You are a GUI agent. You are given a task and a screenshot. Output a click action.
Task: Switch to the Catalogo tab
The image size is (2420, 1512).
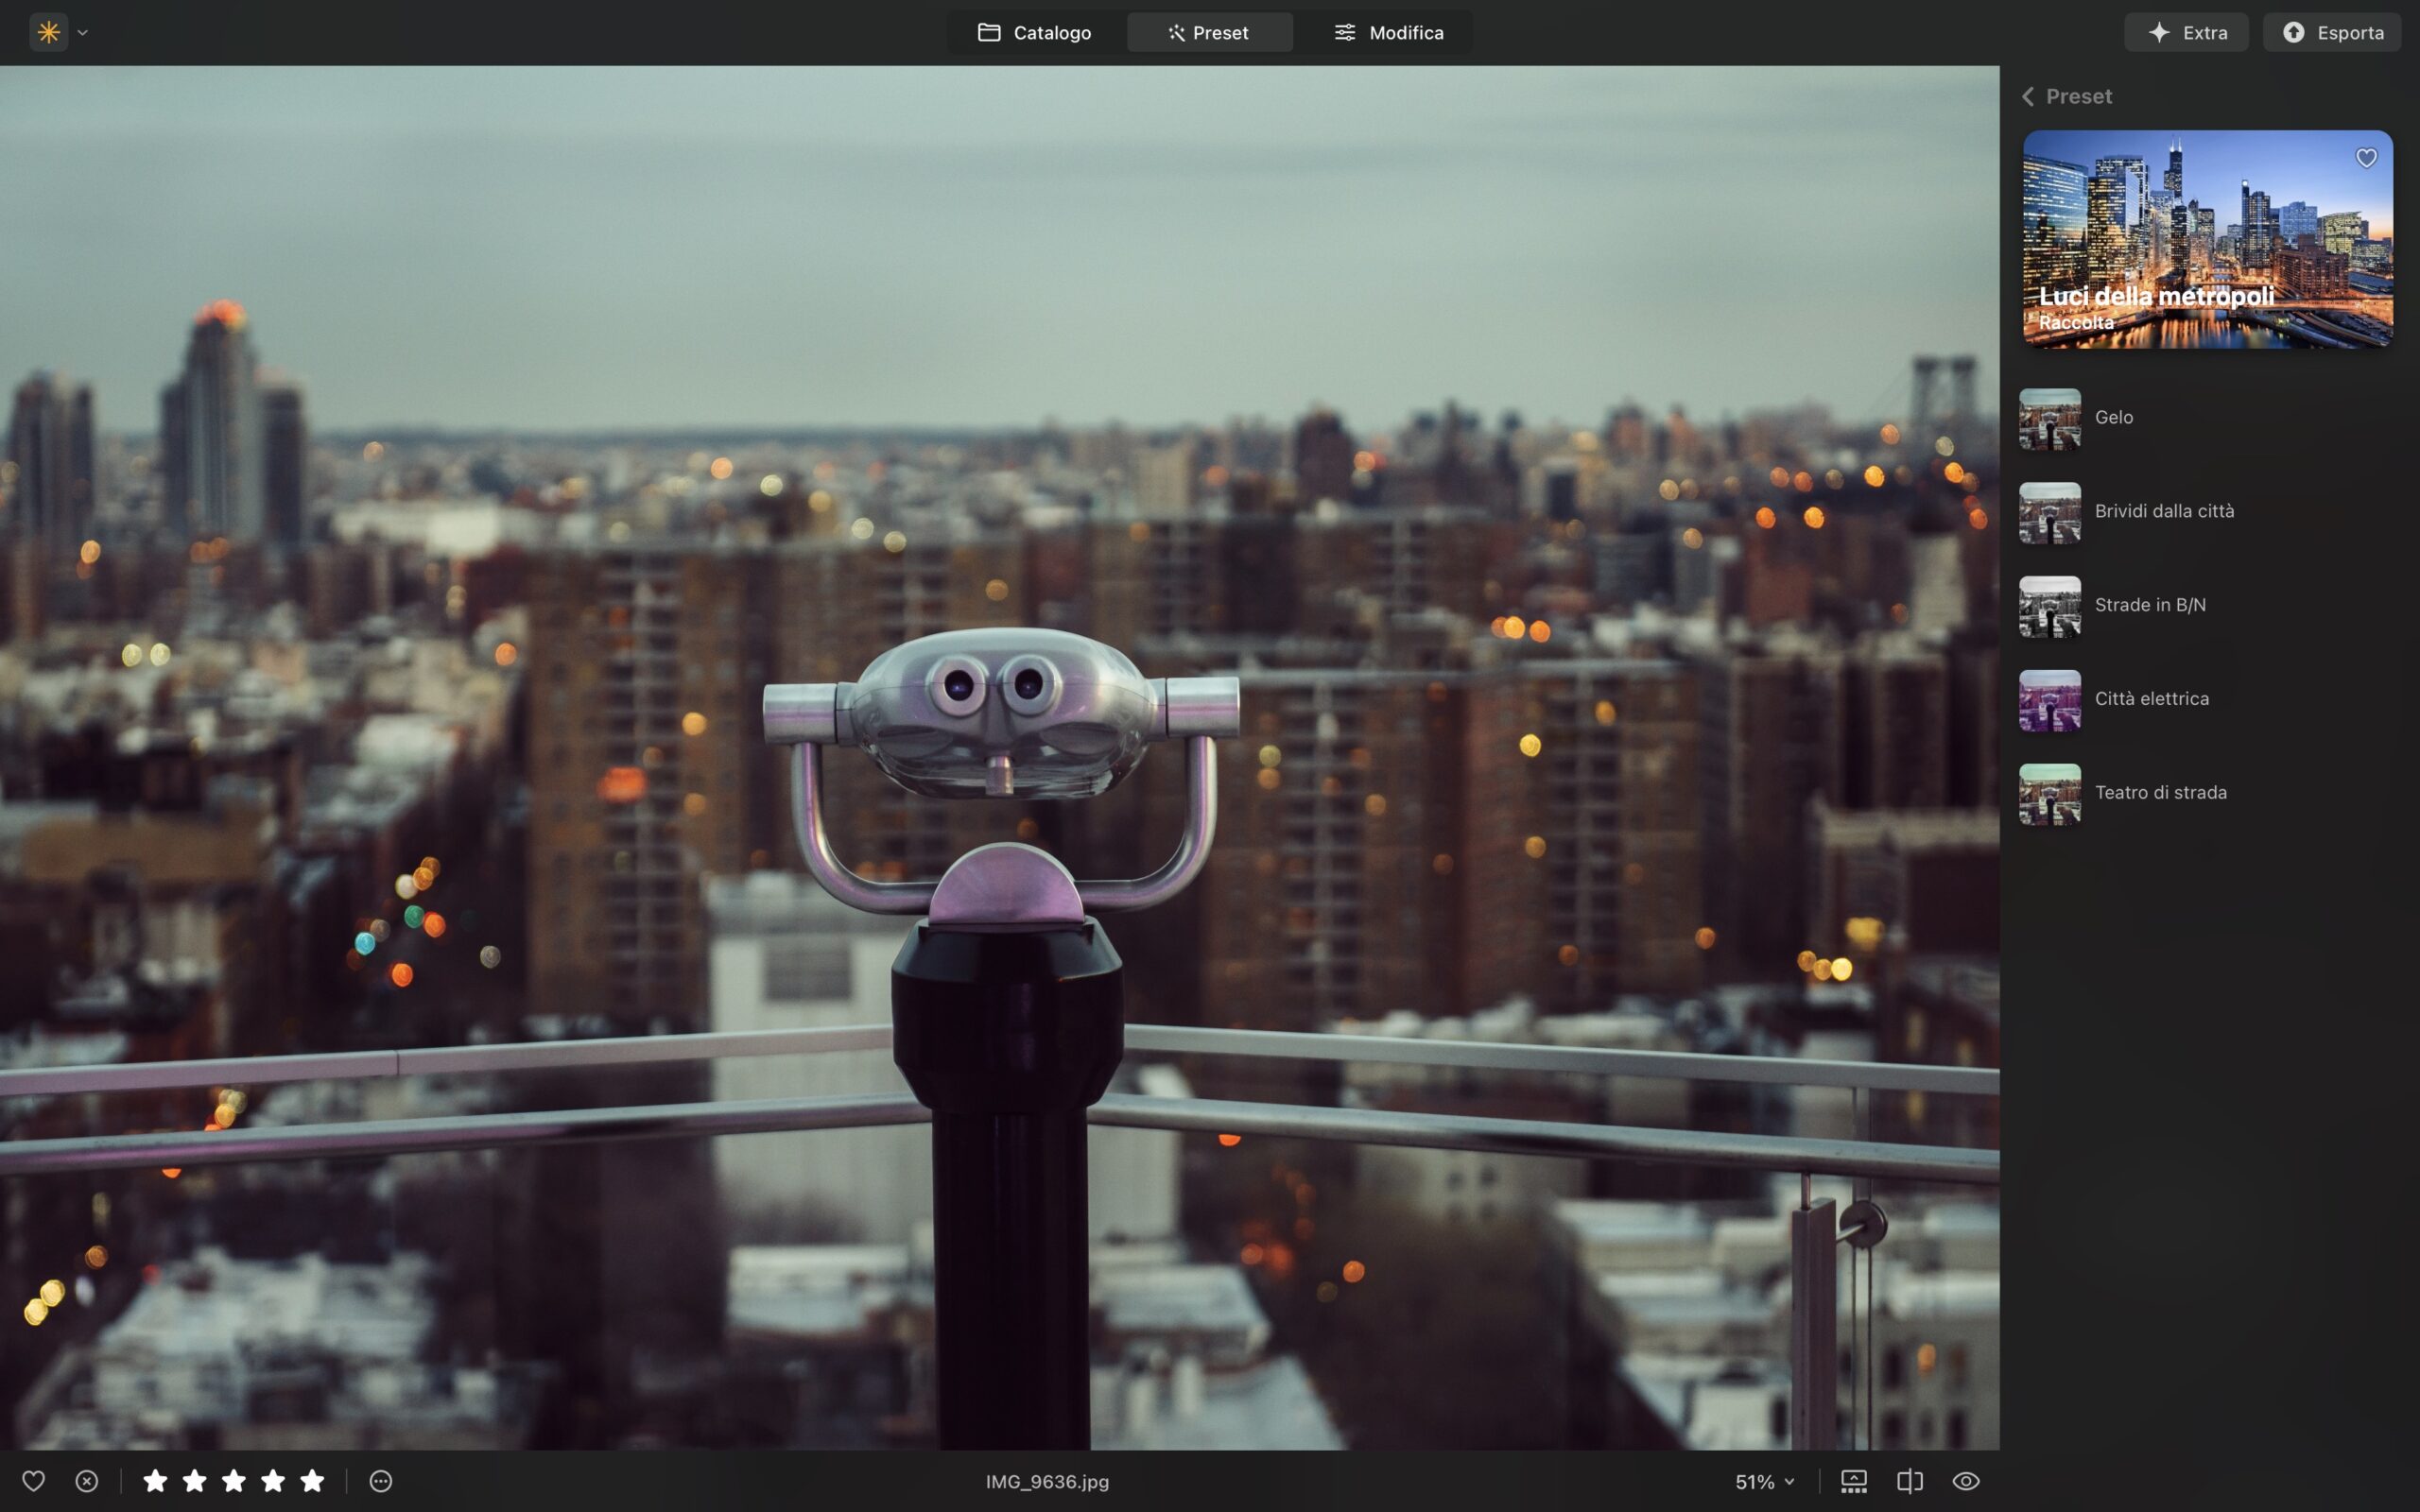(x=1035, y=31)
